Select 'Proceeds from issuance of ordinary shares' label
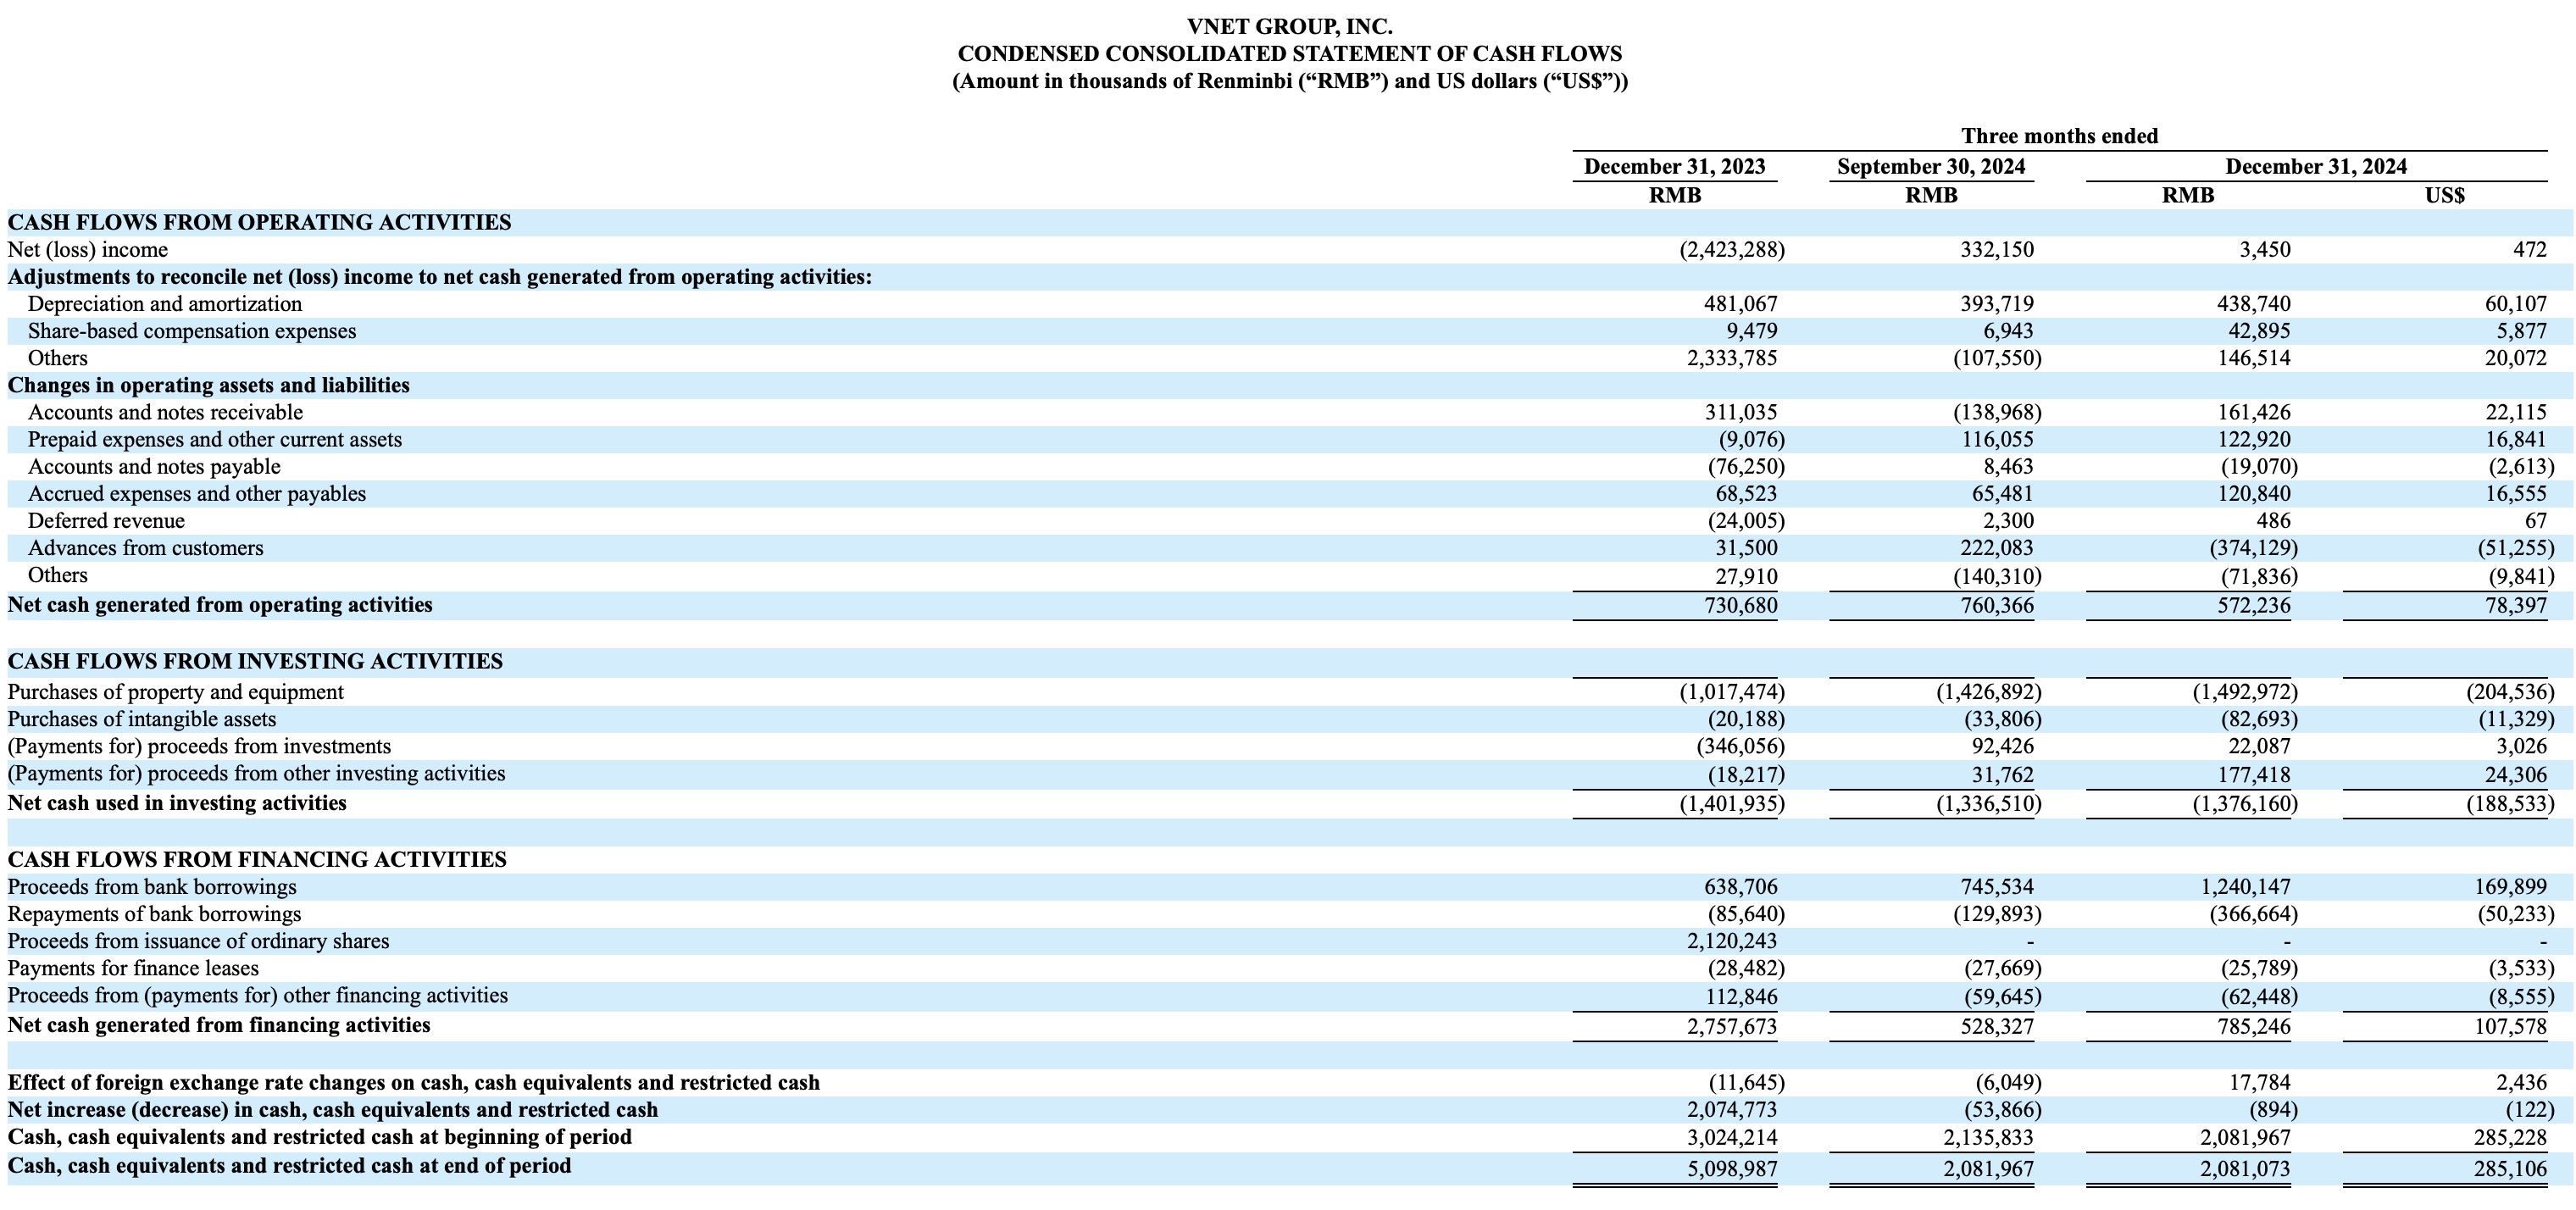Image resolution: width=2576 pixels, height=1210 pixels. pos(198,941)
